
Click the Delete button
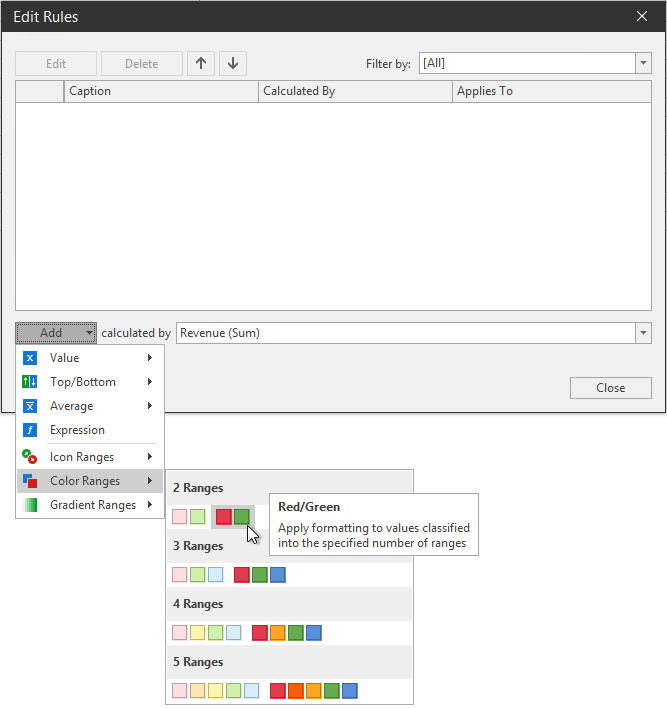point(142,64)
